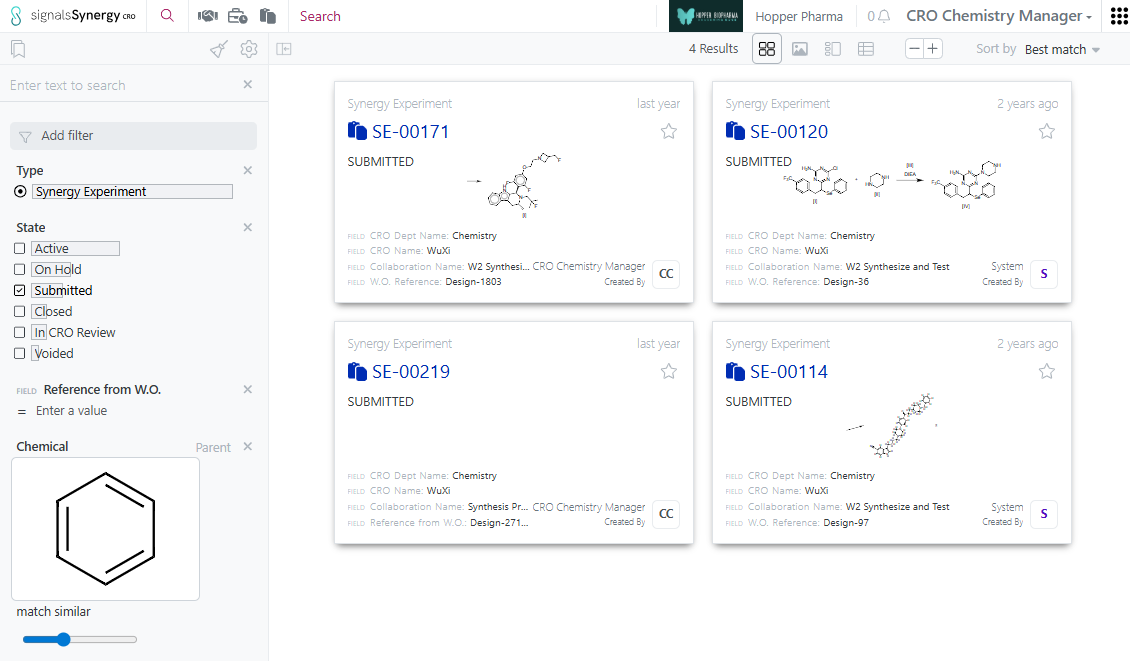
Task: Open filter settings gear icon
Action: 249,49
